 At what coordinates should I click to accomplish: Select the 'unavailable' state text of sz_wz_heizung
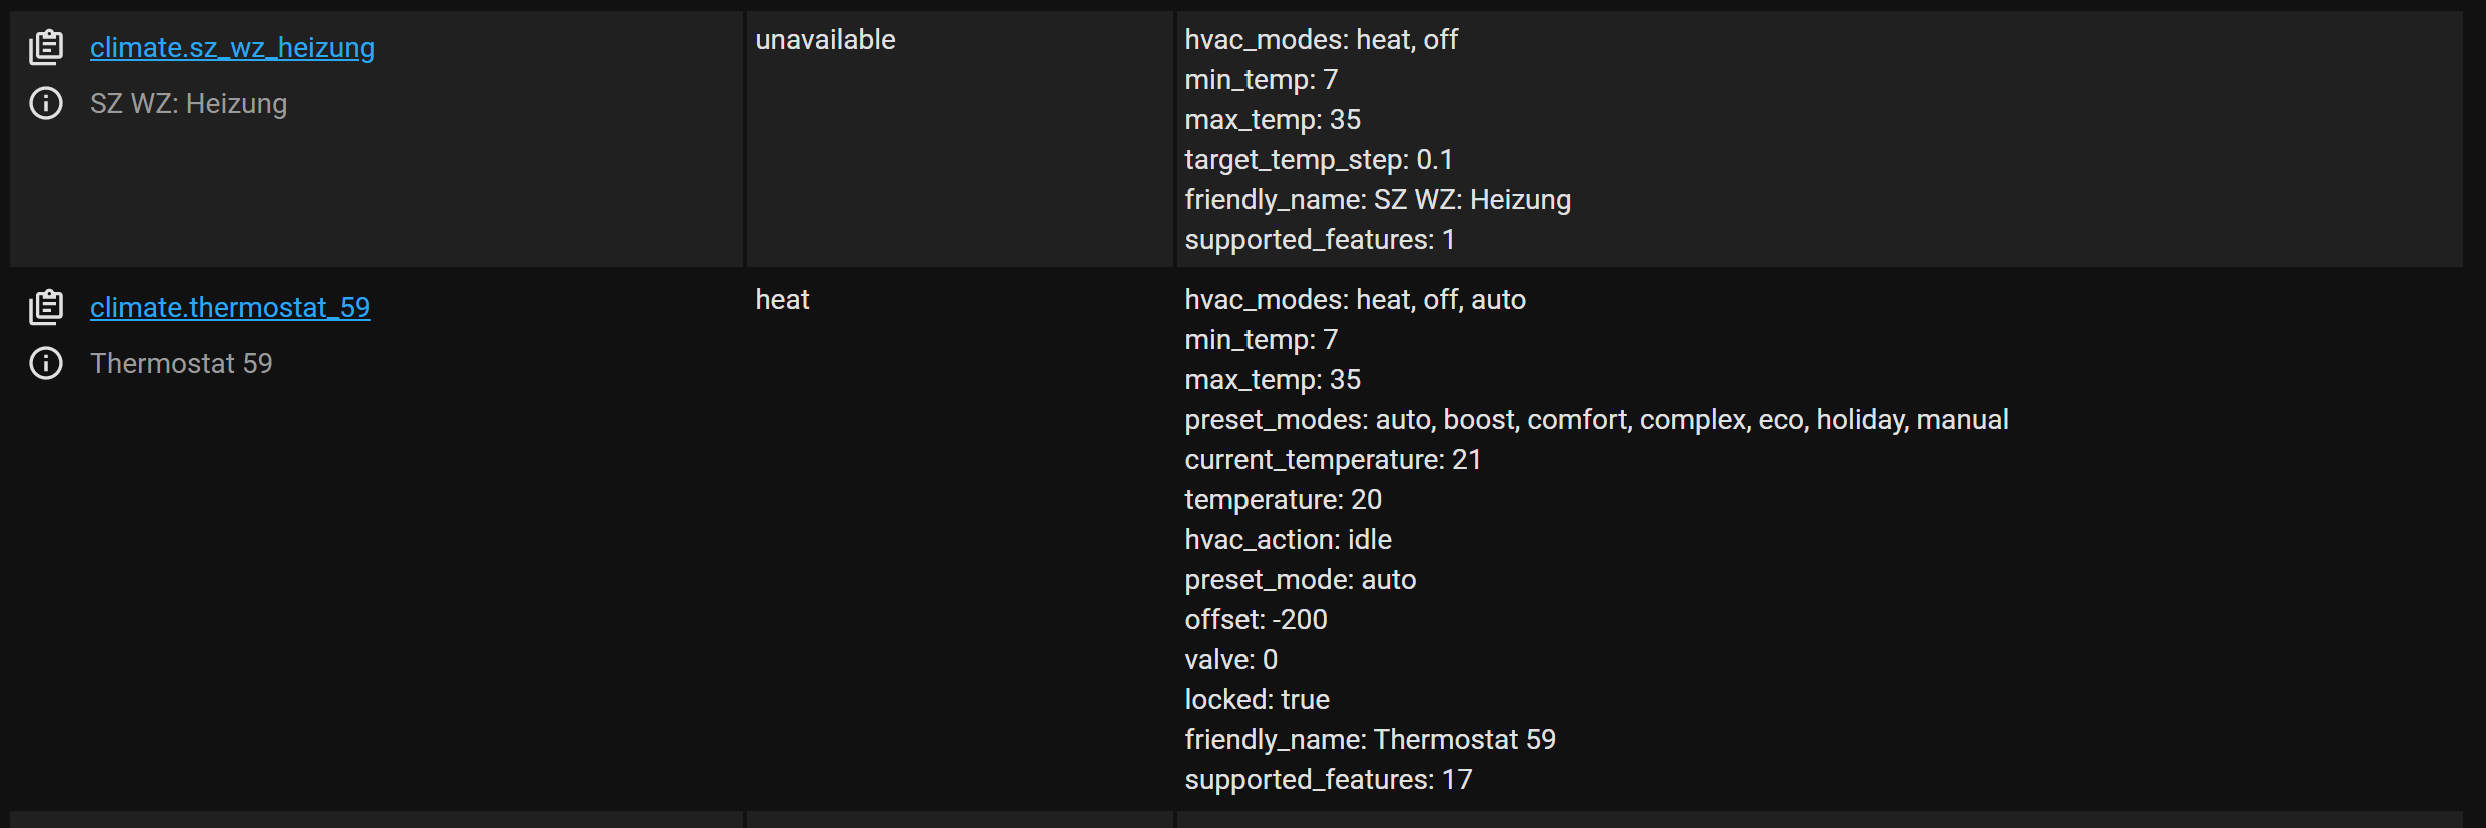[x=825, y=39]
